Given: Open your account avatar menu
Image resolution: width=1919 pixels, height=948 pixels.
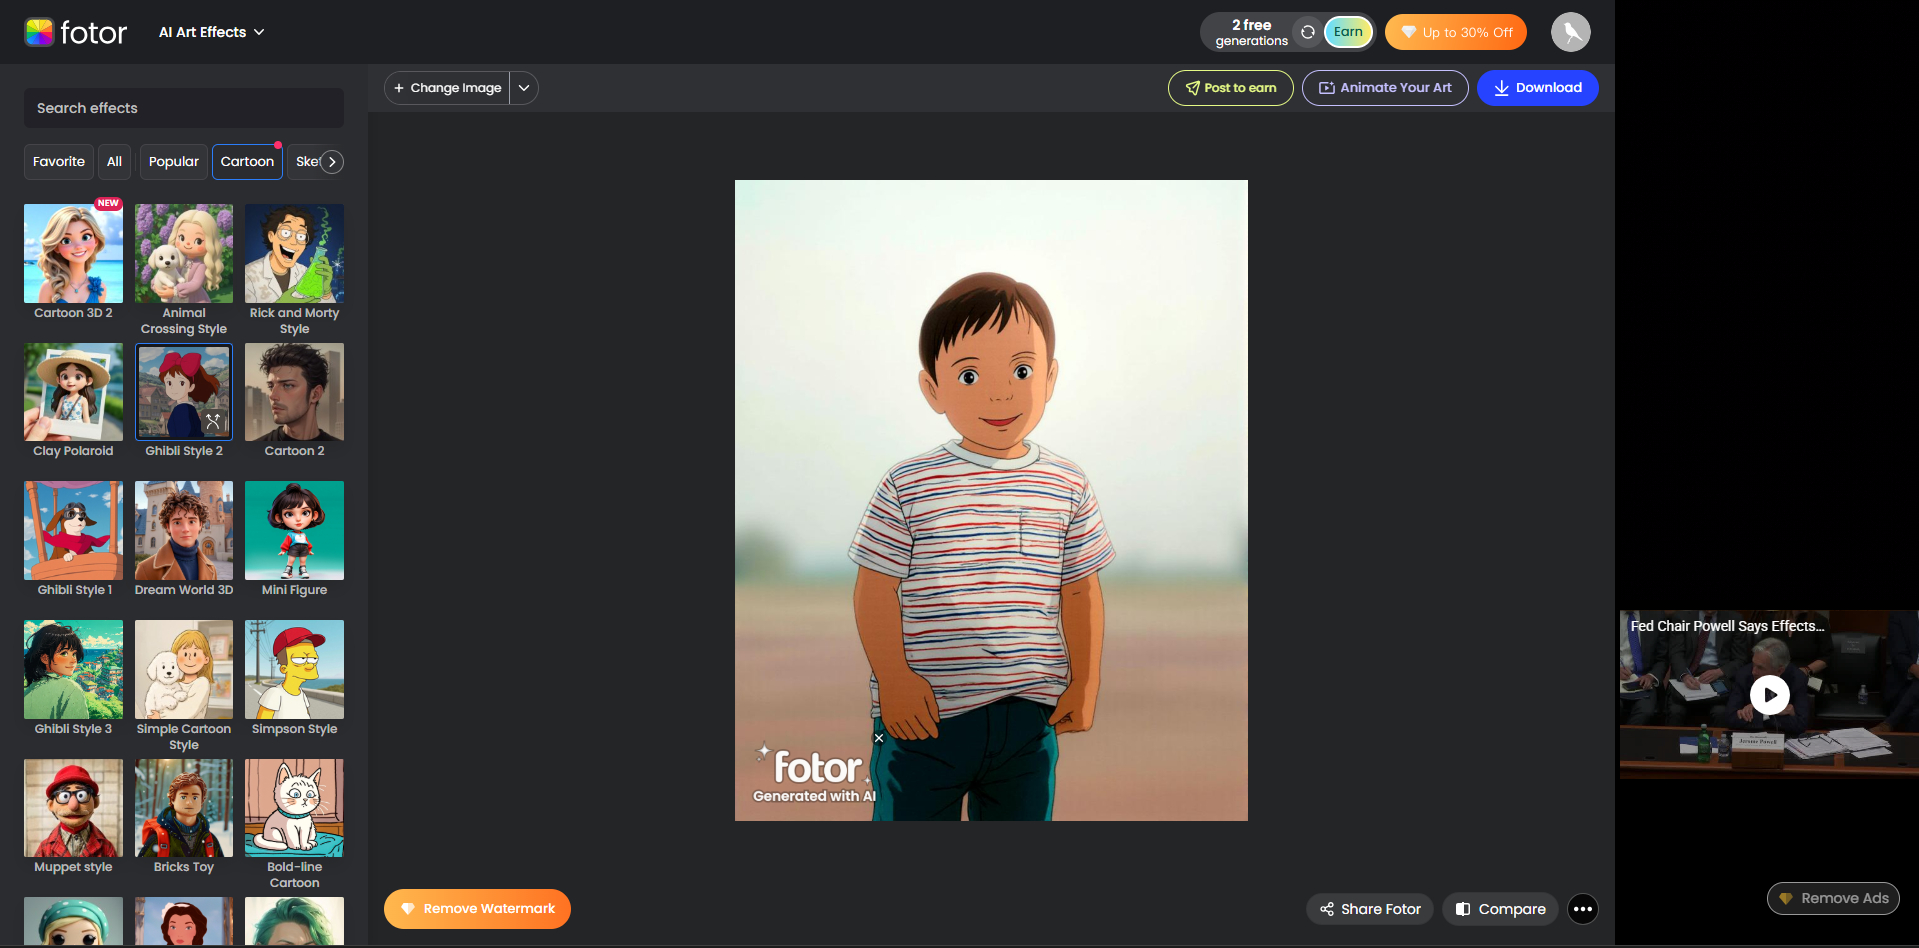Looking at the screenshot, I should point(1570,32).
